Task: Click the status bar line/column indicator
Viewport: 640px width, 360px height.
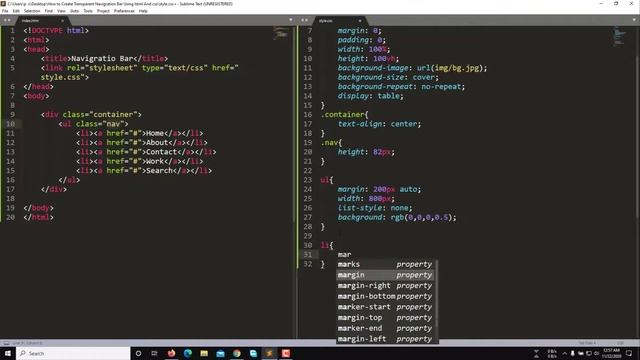Action: coord(27,343)
